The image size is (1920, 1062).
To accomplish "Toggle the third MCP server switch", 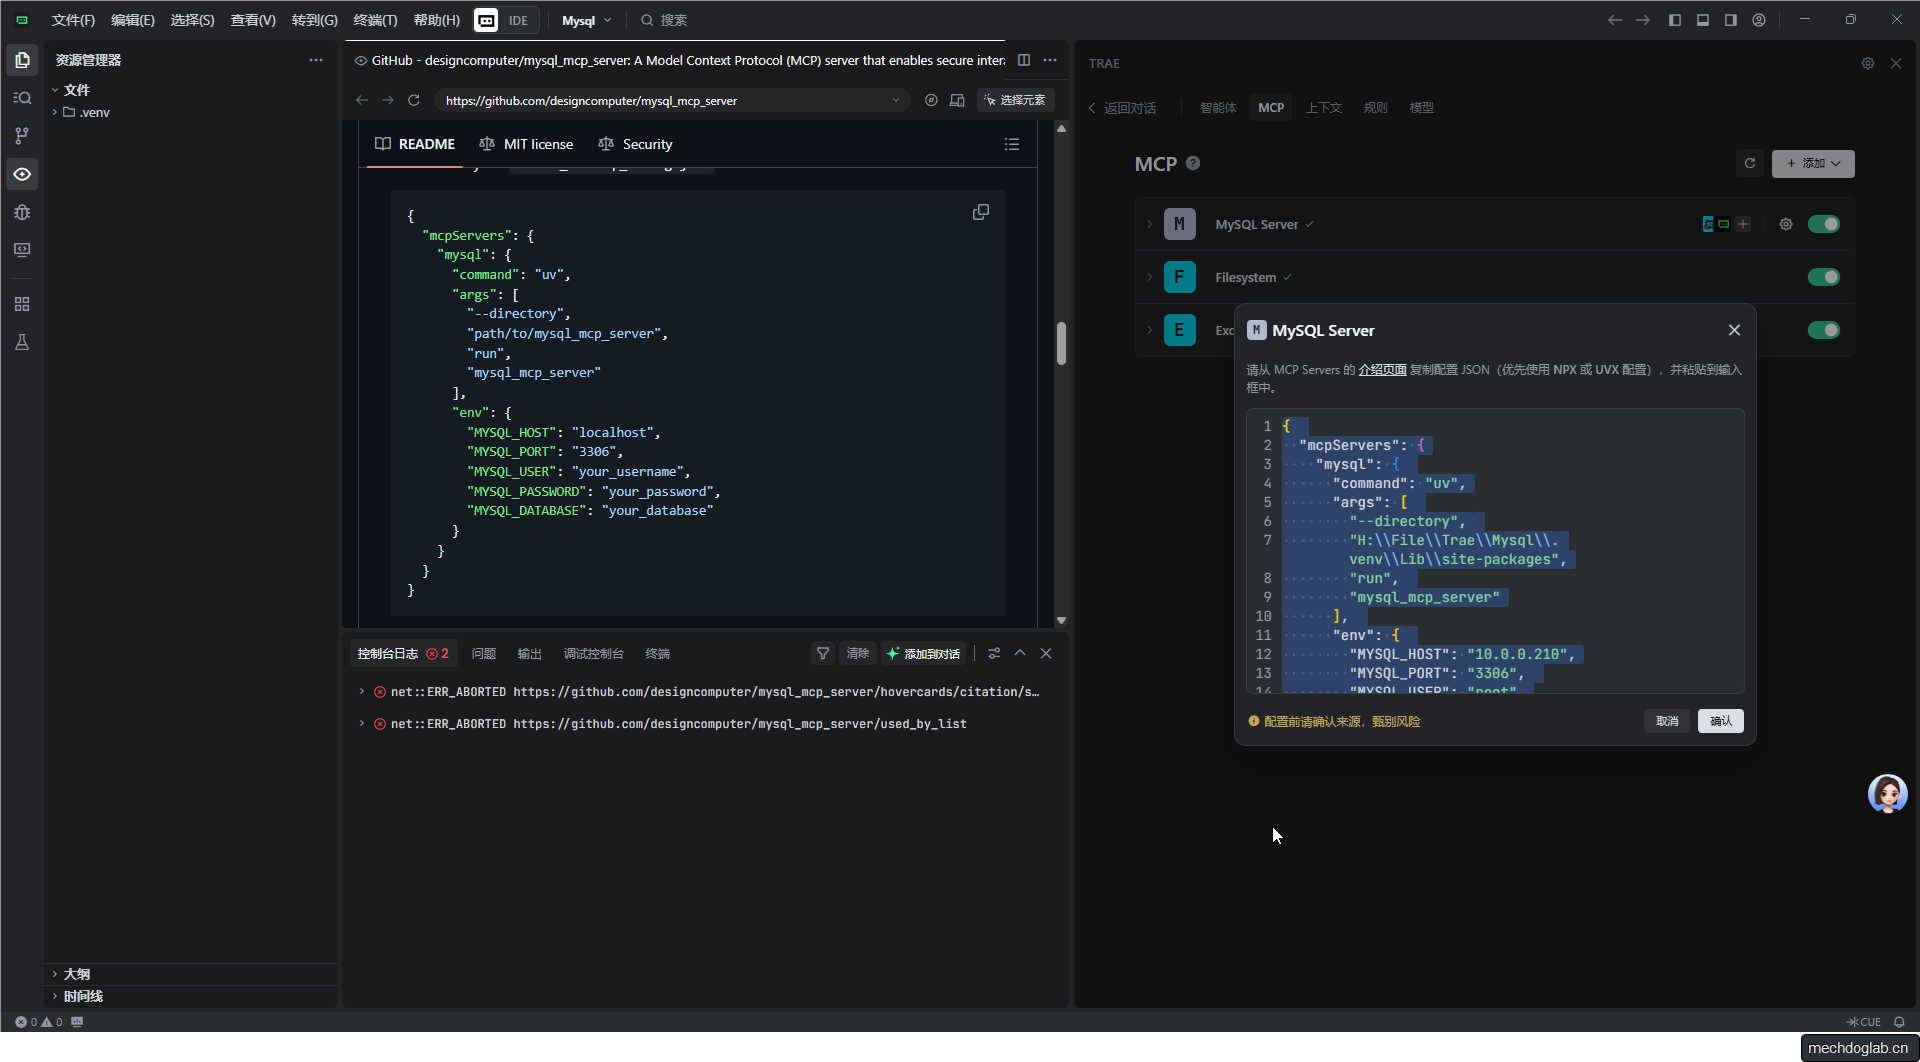I will pyautogui.click(x=1823, y=330).
